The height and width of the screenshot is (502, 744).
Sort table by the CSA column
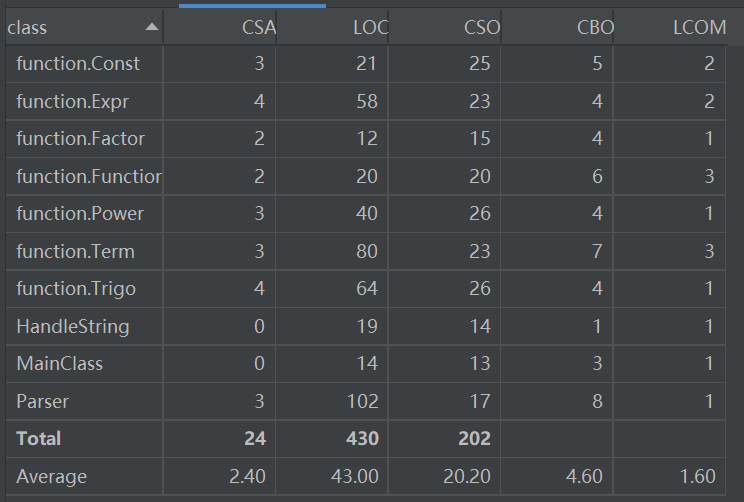tap(220, 28)
